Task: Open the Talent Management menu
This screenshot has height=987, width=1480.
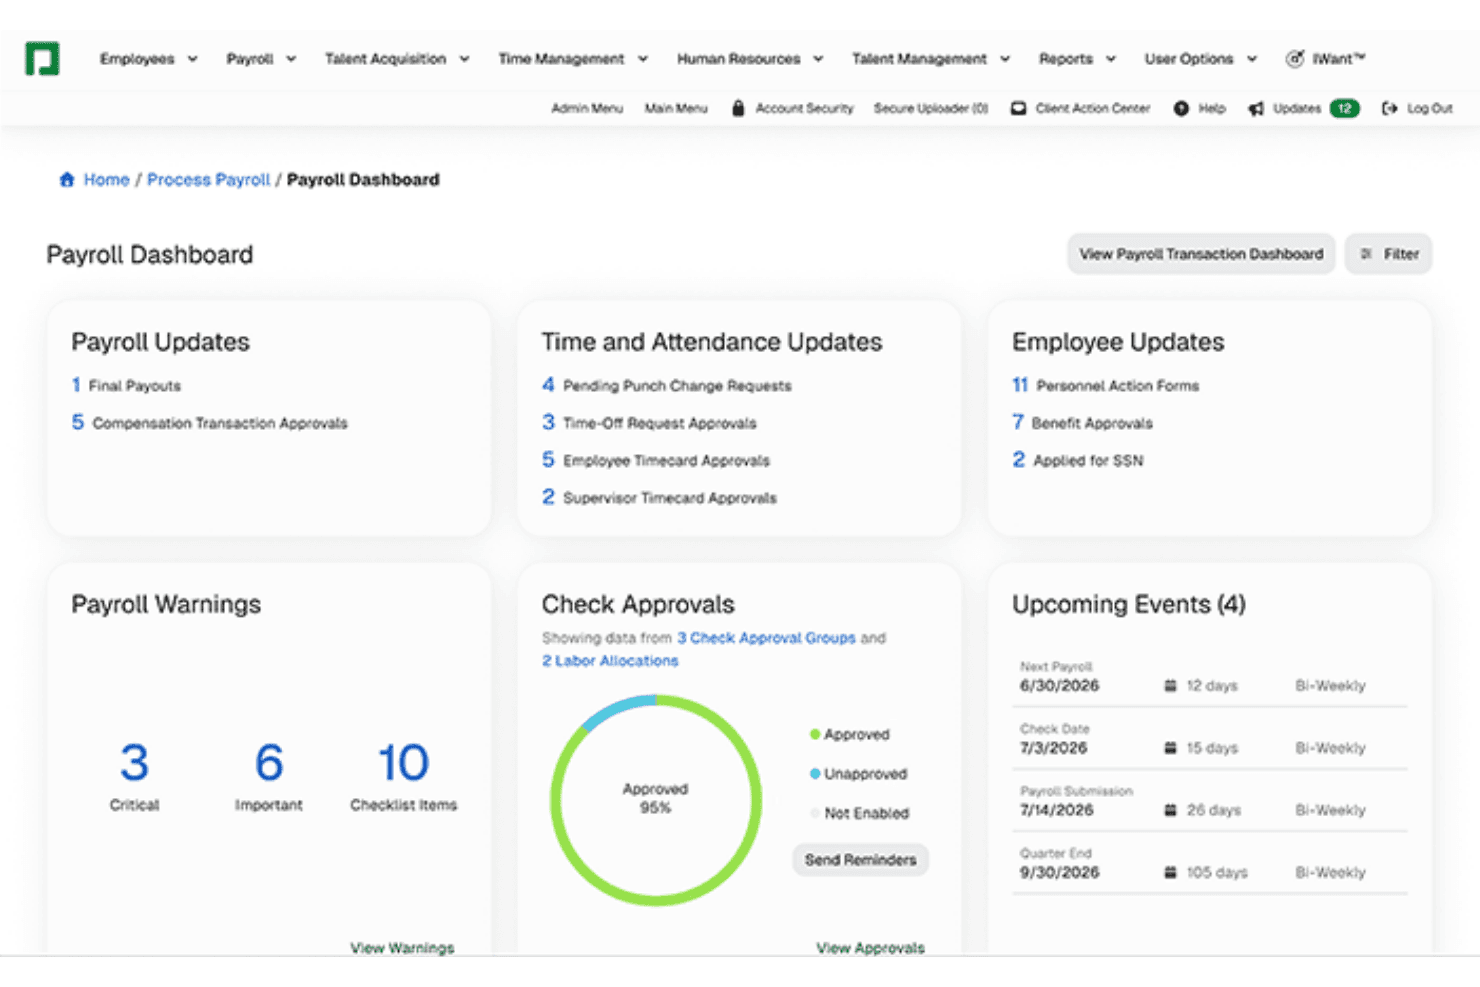Action: click(930, 59)
